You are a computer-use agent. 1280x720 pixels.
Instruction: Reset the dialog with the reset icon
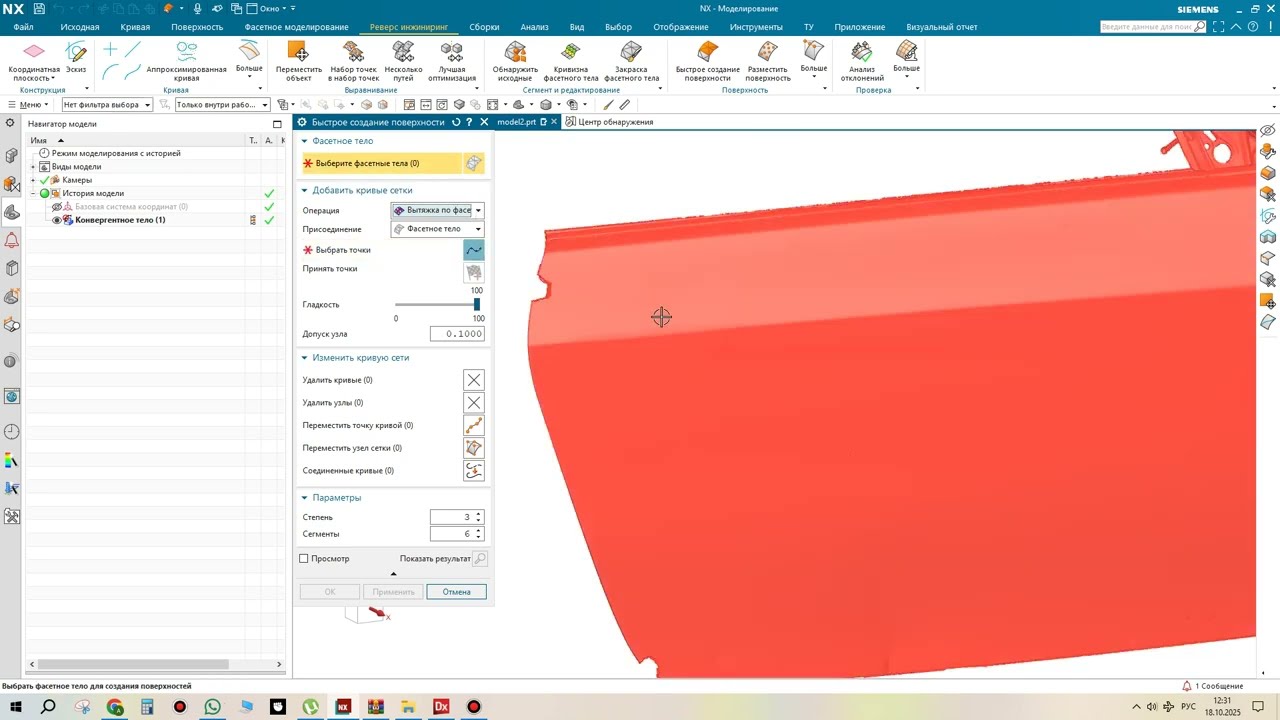[x=456, y=122]
